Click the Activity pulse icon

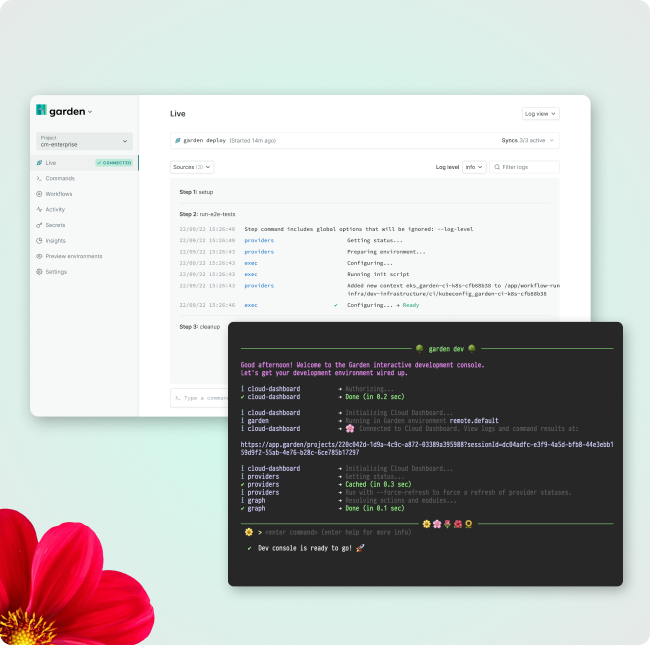pos(39,210)
